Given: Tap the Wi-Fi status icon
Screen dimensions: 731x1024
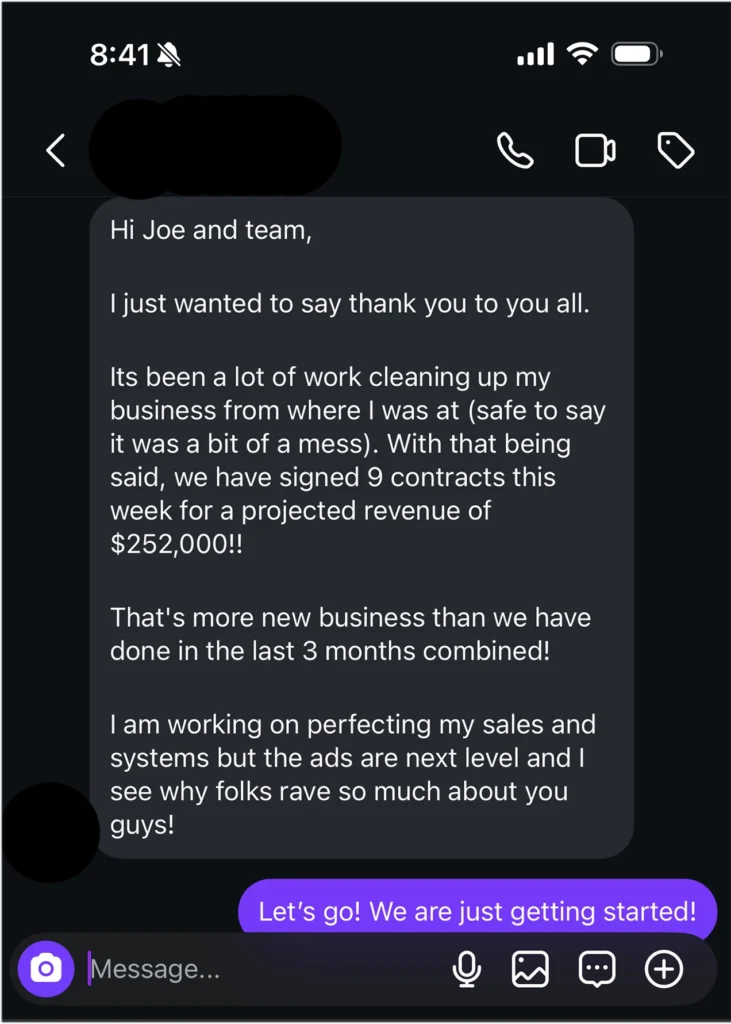Looking at the screenshot, I should [x=581, y=54].
